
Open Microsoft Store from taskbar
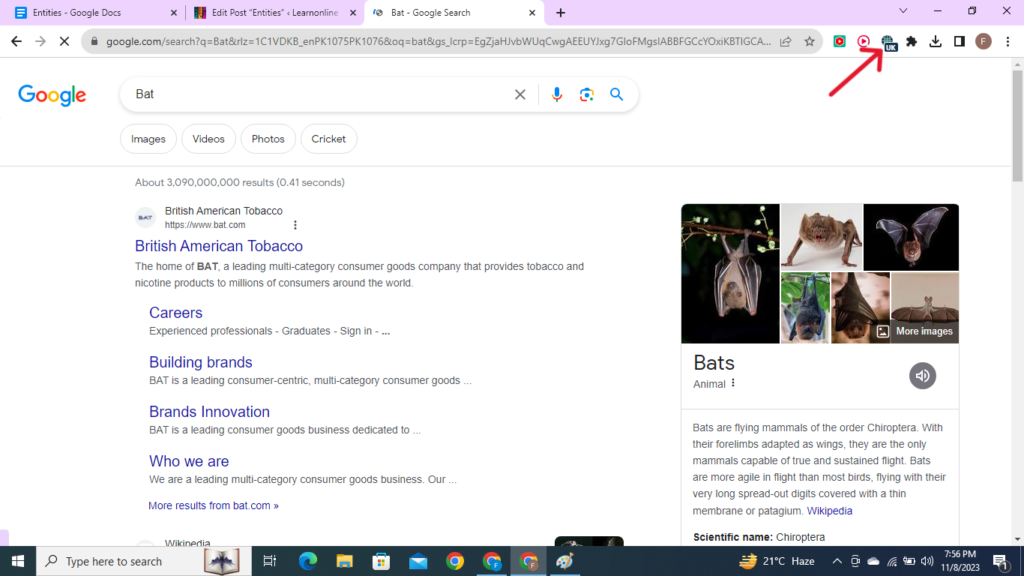[381, 561]
